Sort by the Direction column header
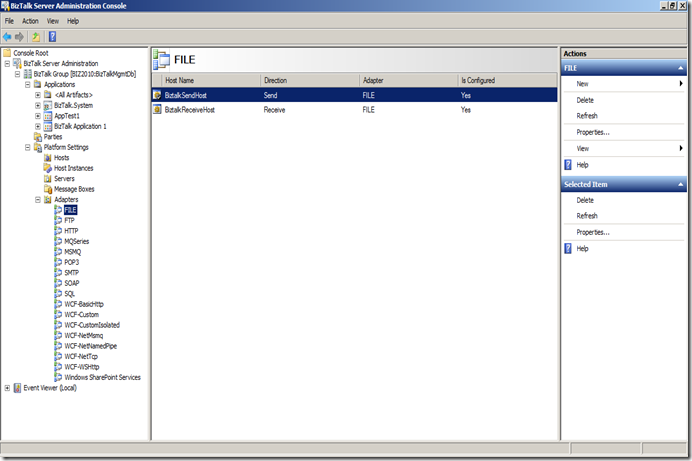692x461 pixels. click(x=310, y=80)
